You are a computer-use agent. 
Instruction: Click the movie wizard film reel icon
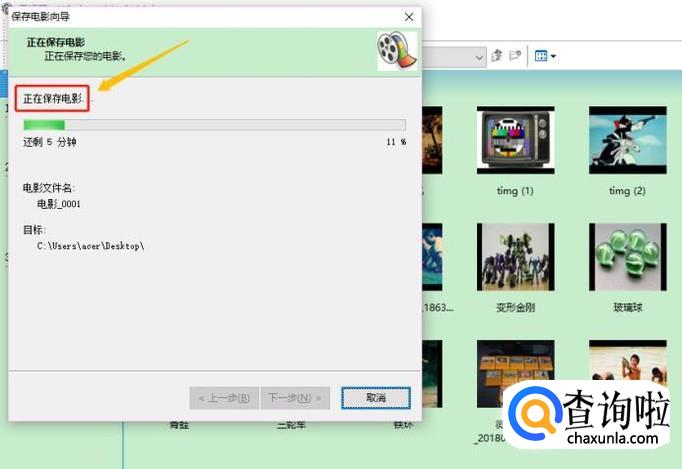point(397,50)
